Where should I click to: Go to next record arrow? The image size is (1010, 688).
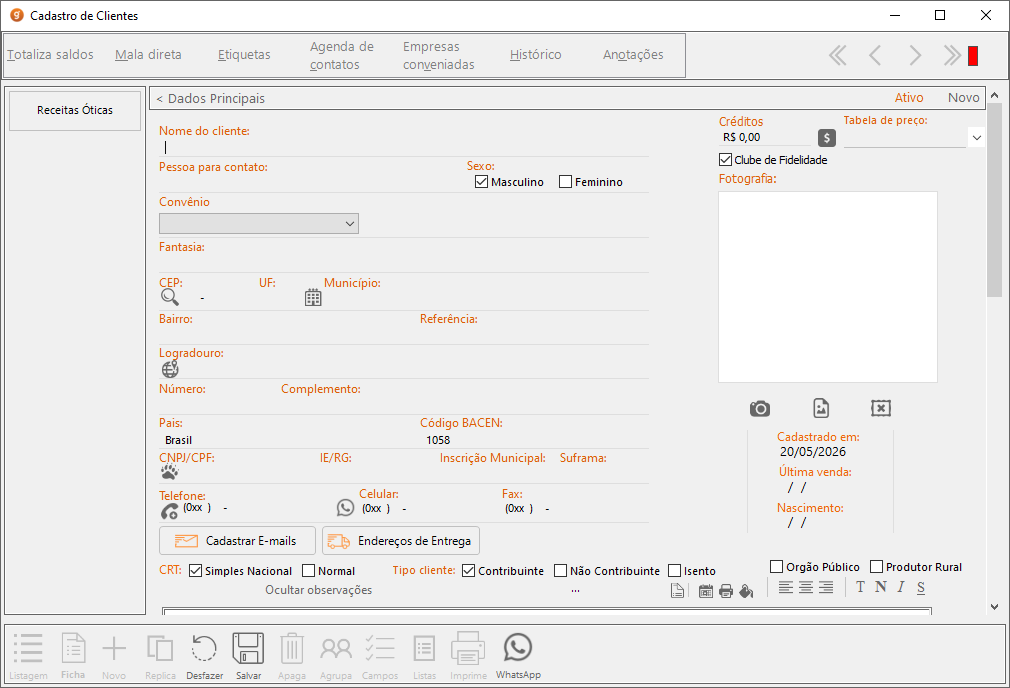point(915,55)
